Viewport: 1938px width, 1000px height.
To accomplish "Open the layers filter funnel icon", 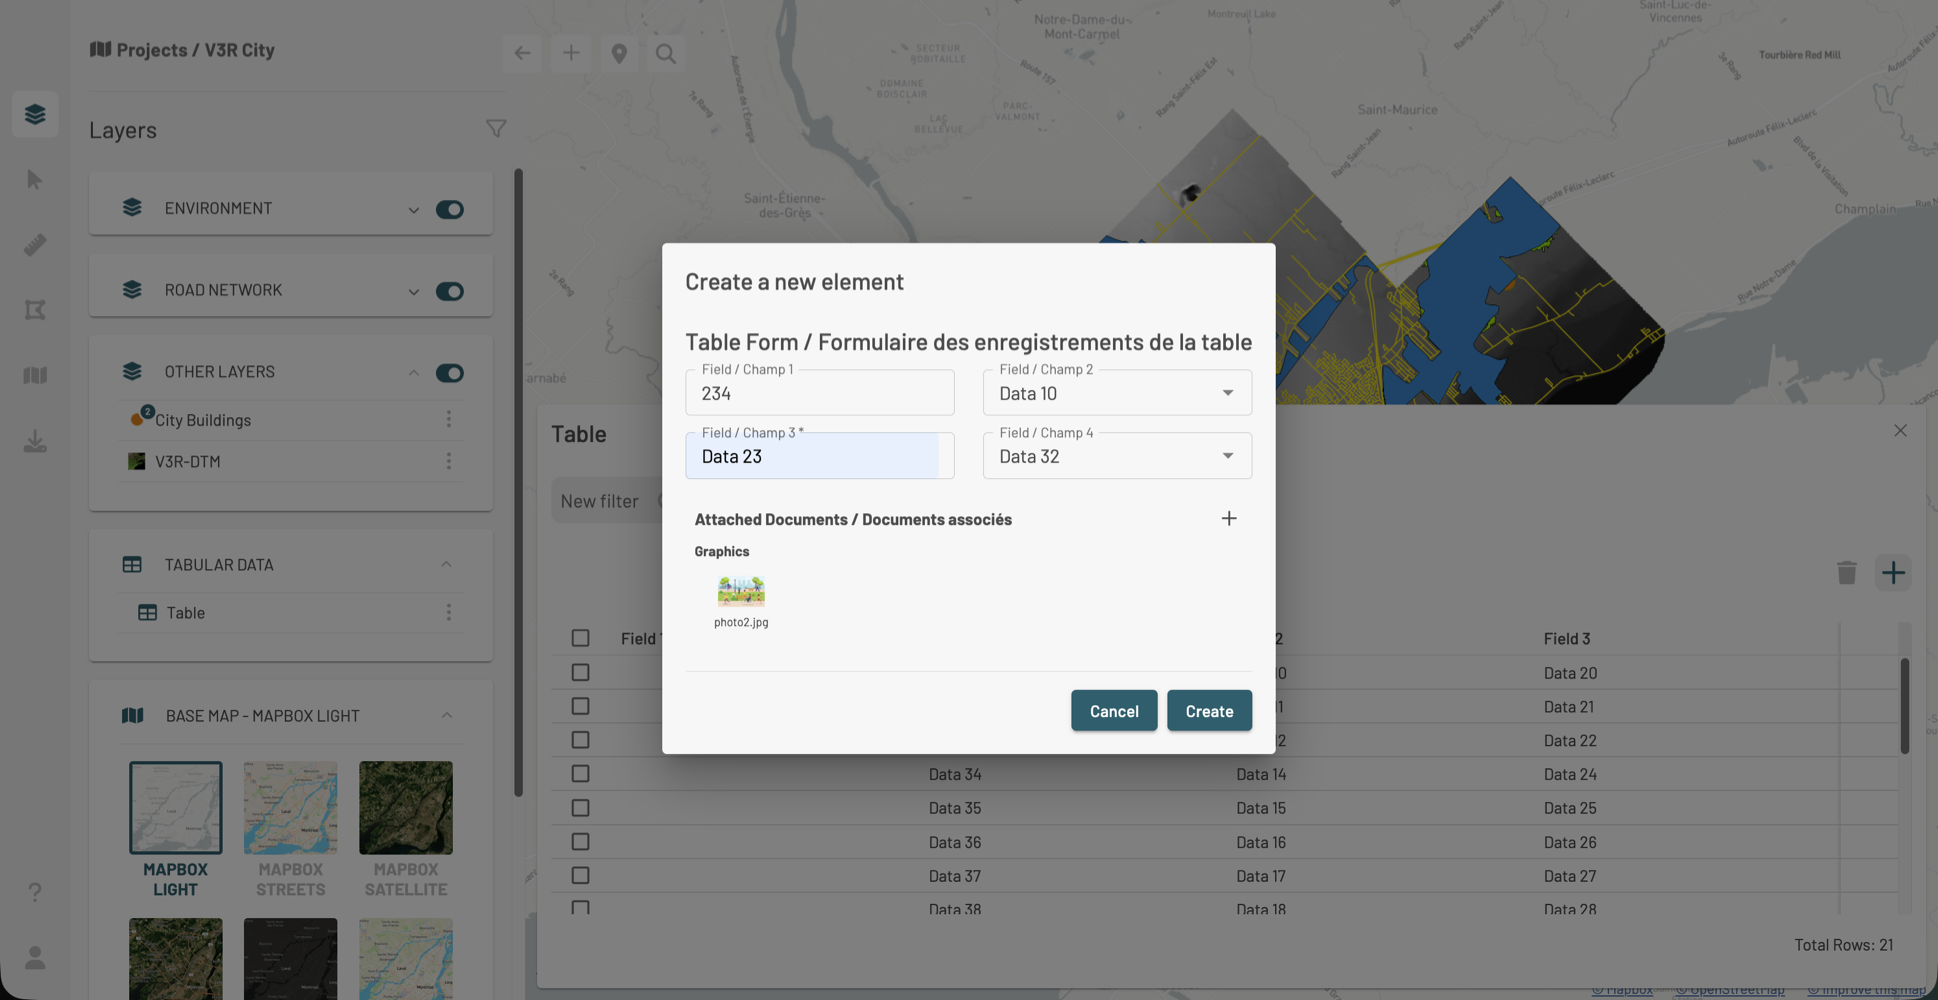I will click(x=496, y=129).
